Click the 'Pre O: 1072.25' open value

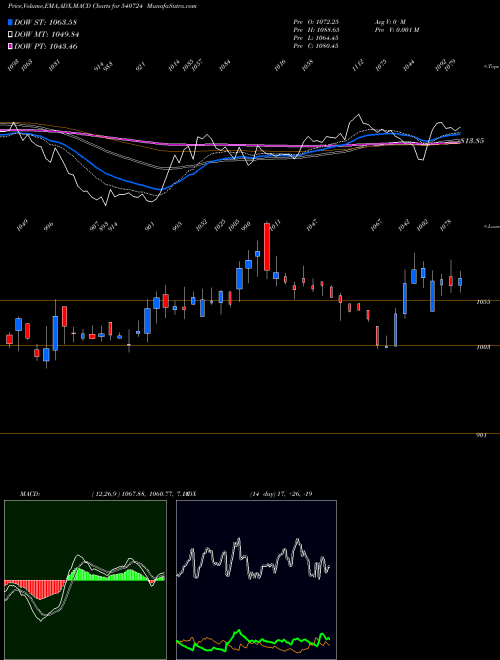[x=316, y=22]
